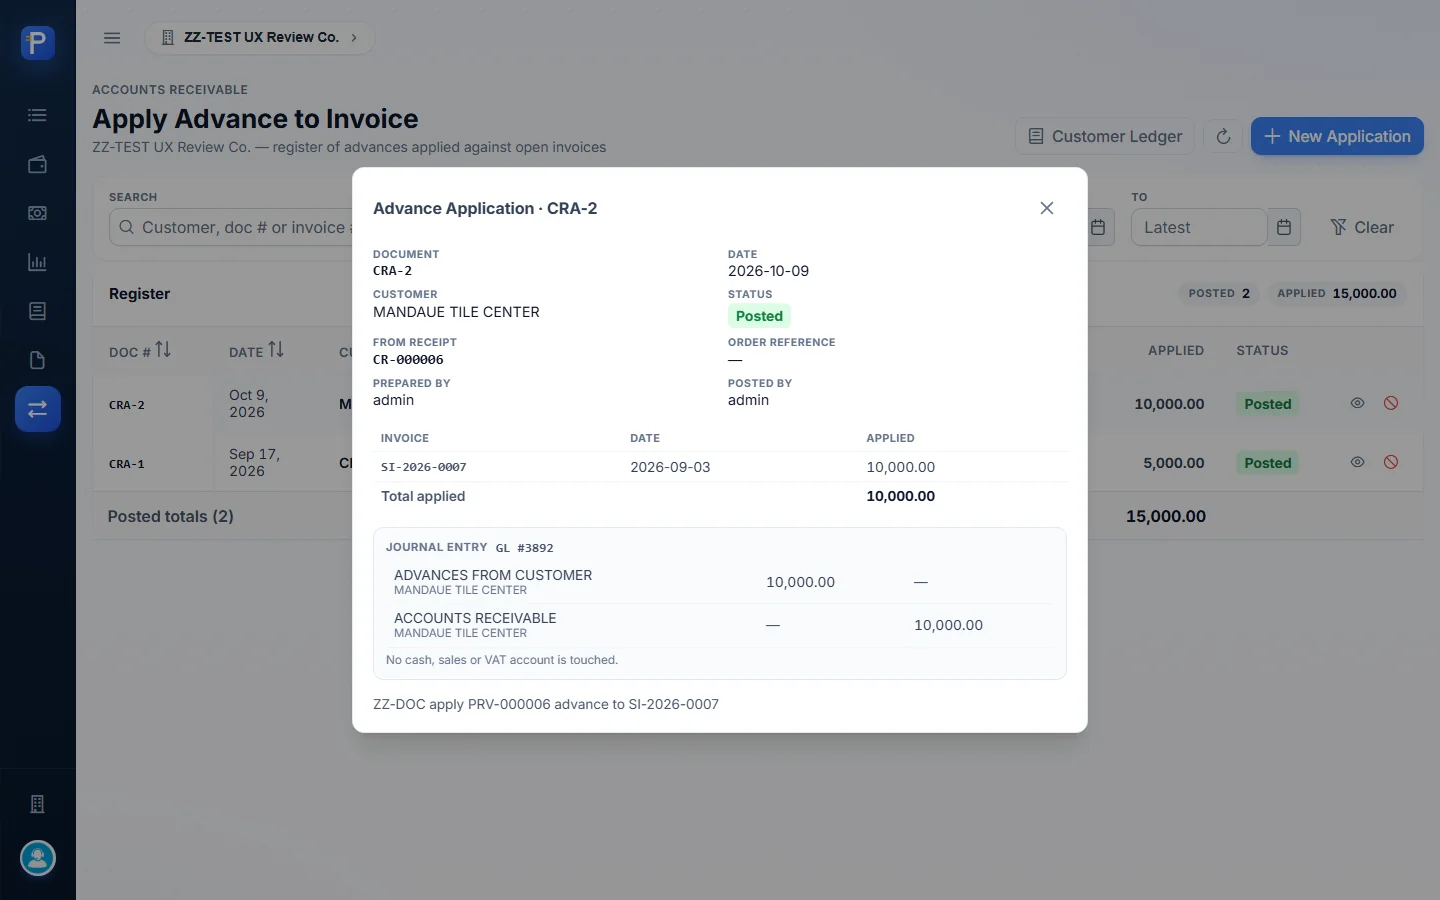Viewport: 1440px width, 900px height.
Task: Click document number CRA-2 in the dialog
Action: pyautogui.click(x=393, y=271)
